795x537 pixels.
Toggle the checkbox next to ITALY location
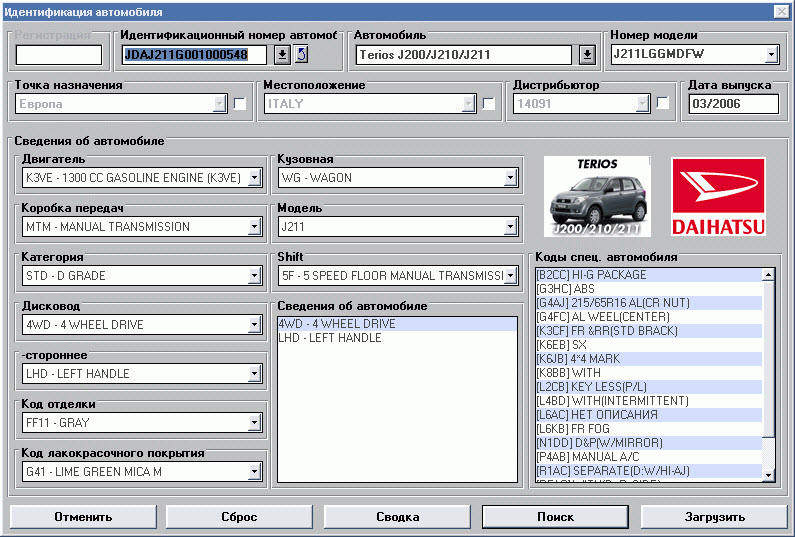(489, 103)
